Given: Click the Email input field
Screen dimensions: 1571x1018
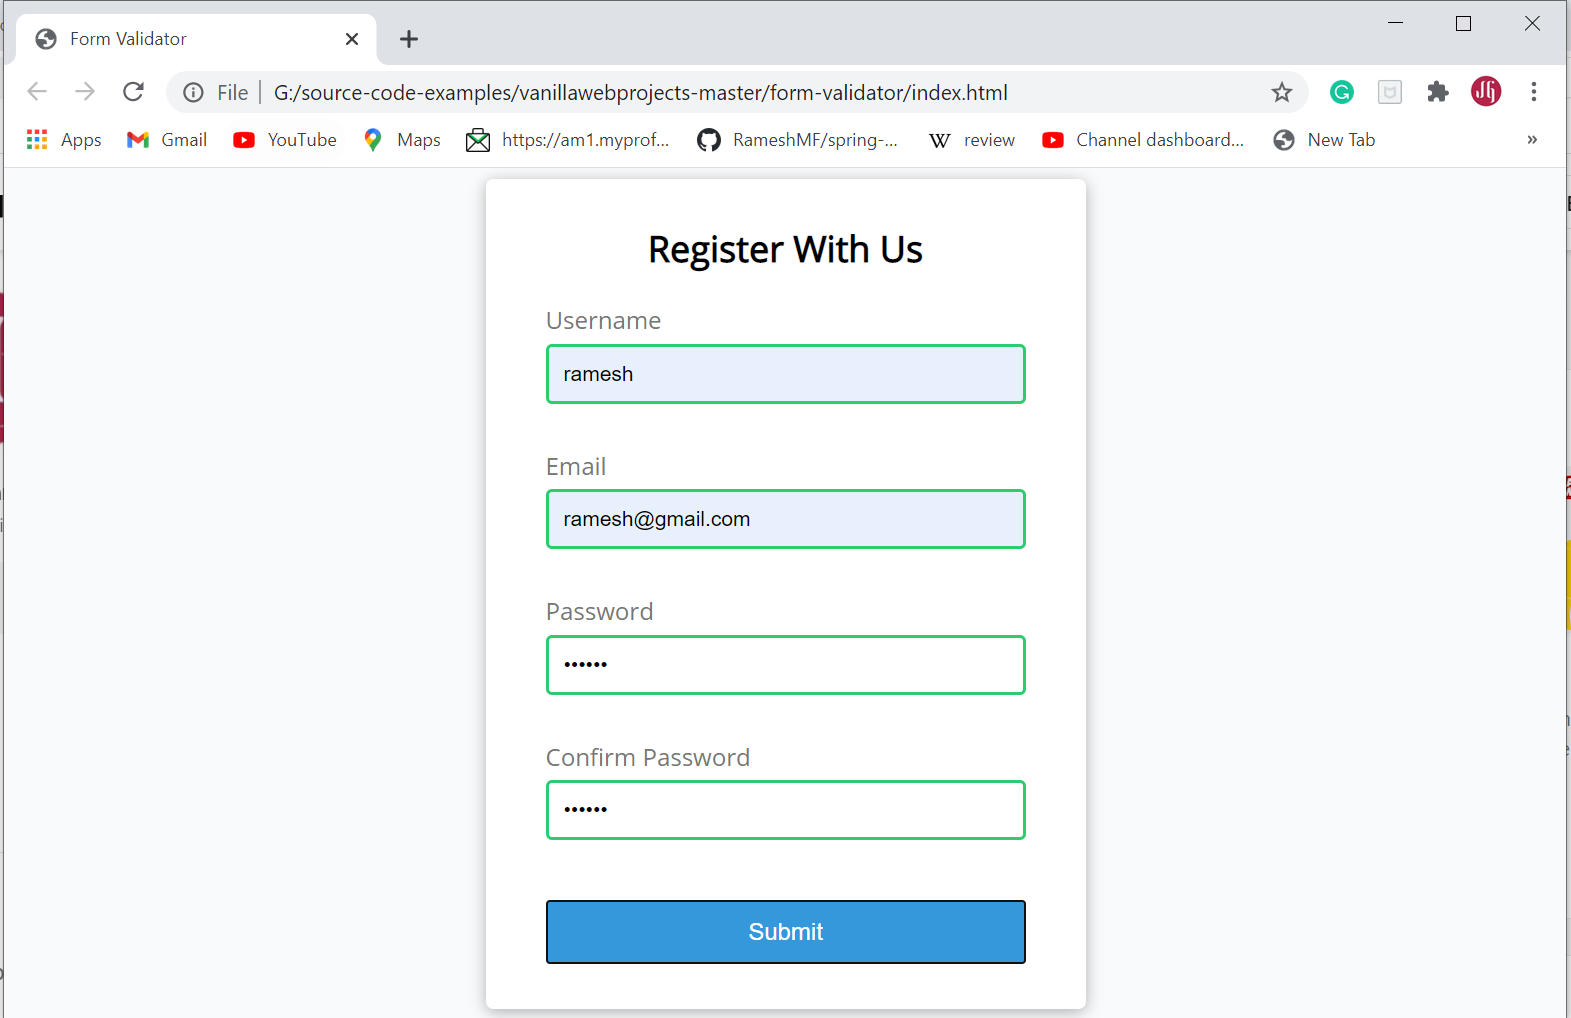Looking at the screenshot, I should (x=785, y=519).
